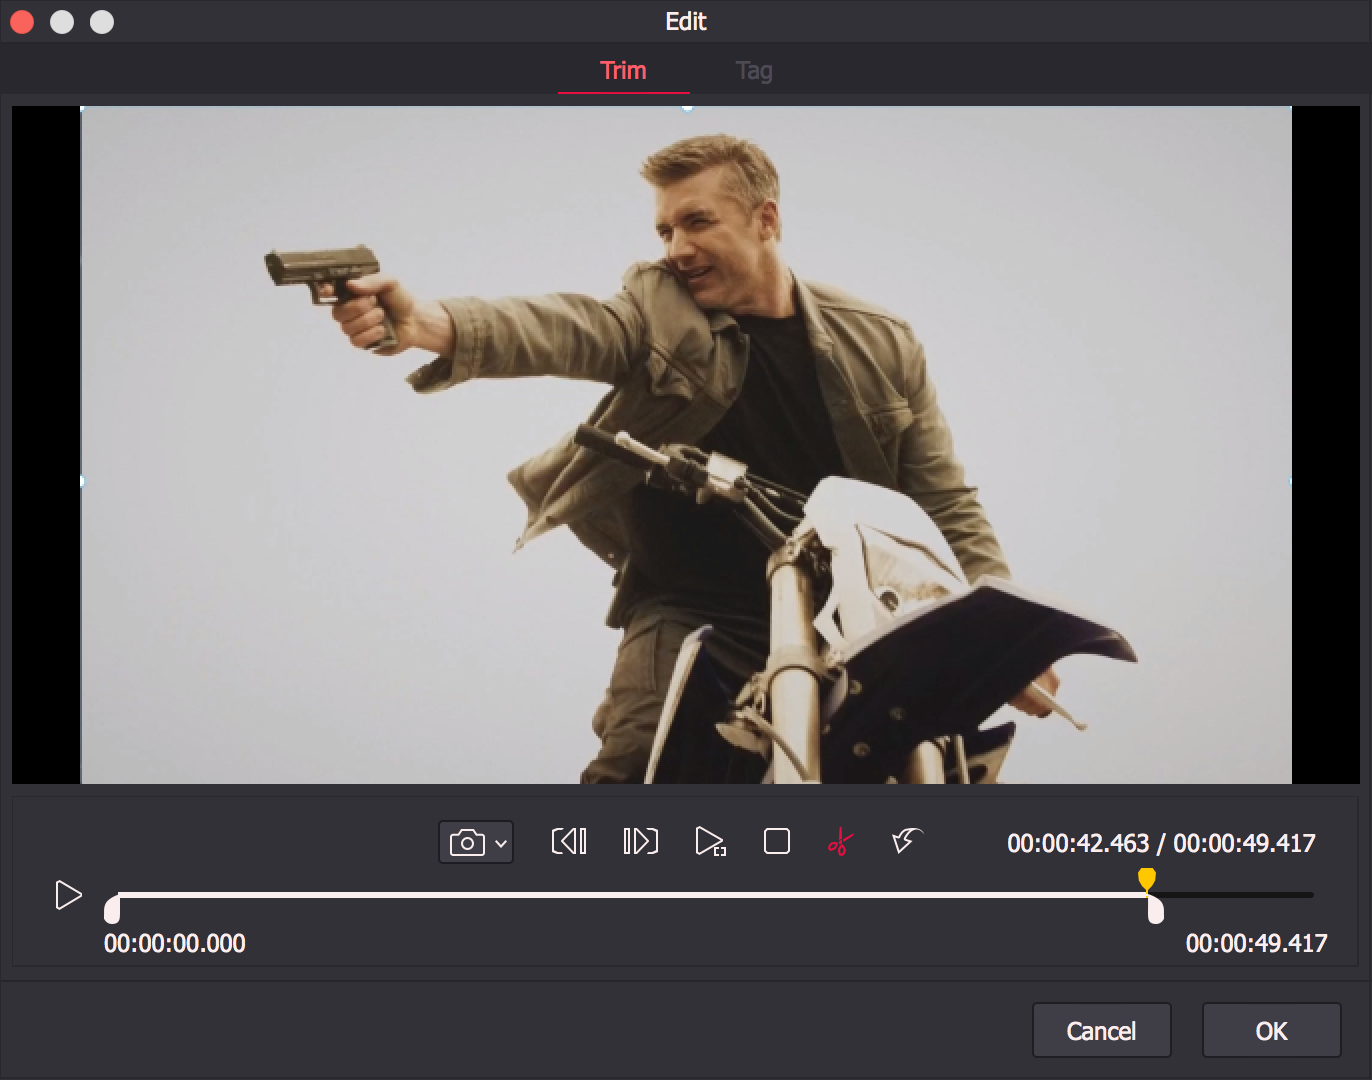Click the middle of the white timeline track
1372x1080 pixels.
point(633,895)
